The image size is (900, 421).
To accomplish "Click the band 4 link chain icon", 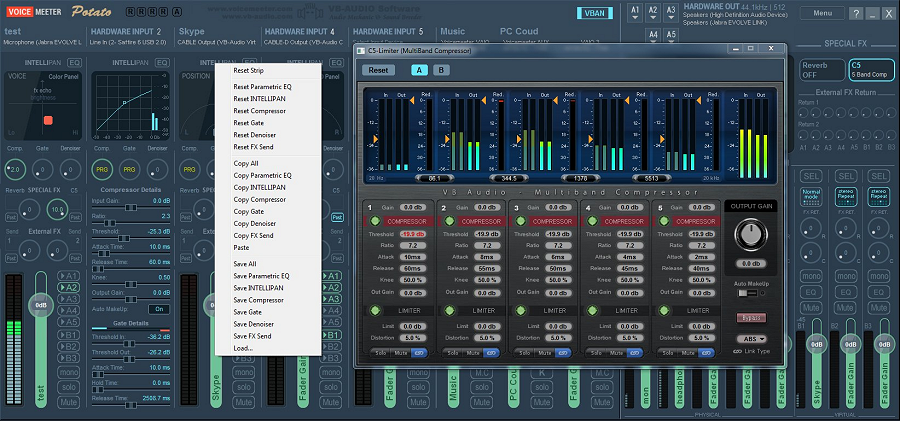I will pyautogui.click(x=635, y=353).
